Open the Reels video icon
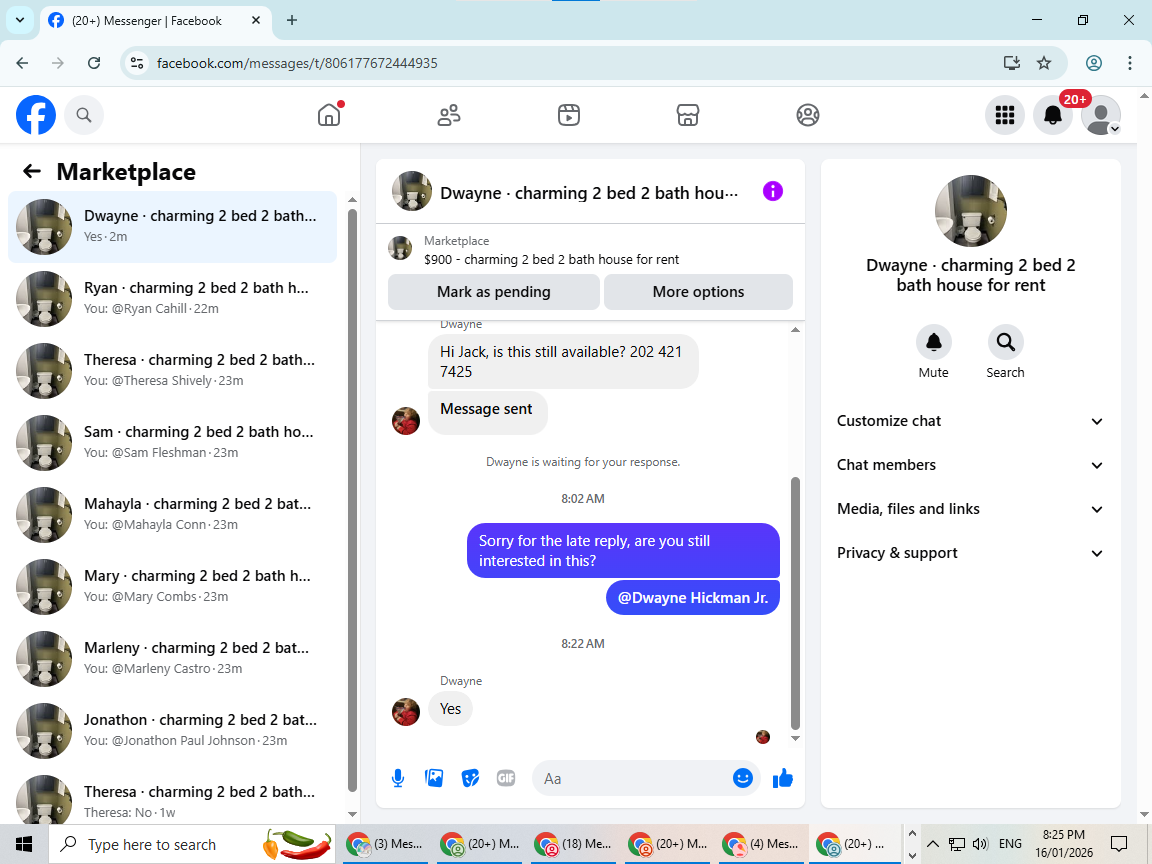Viewport: 1152px width, 864px height. tap(569, 115)
